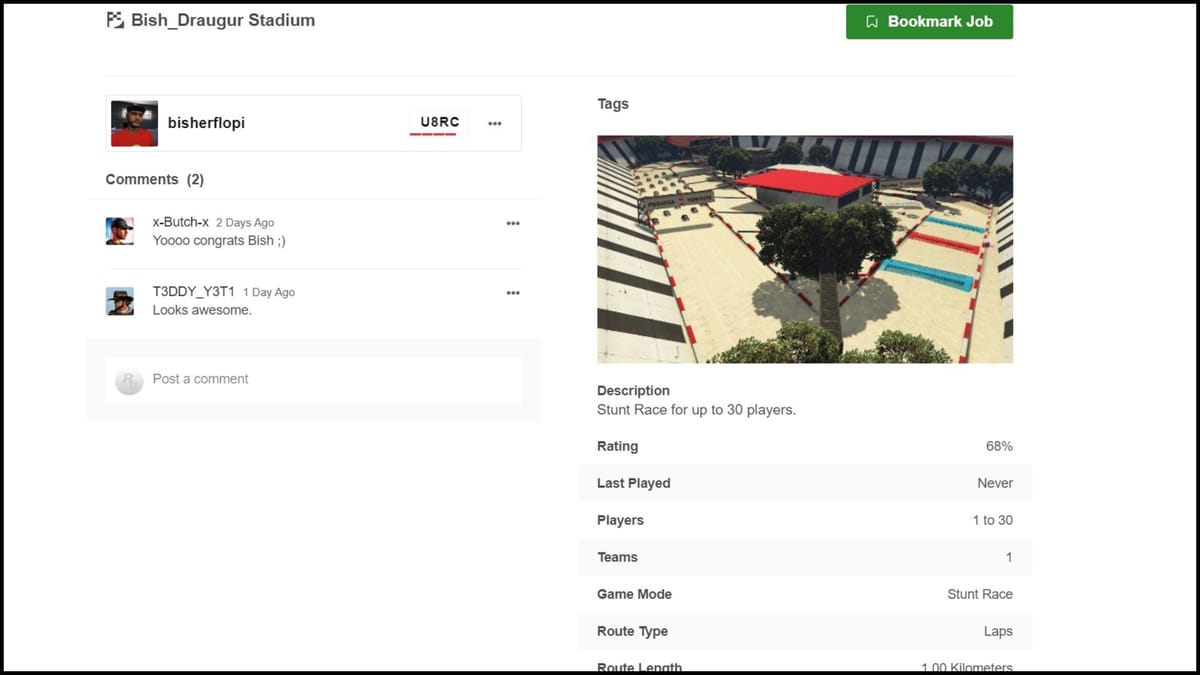Click bisherflopi's profile avatar
The width and height of the screenshot is (1200, 675).
pyautogui.click(x=133, y=122)
